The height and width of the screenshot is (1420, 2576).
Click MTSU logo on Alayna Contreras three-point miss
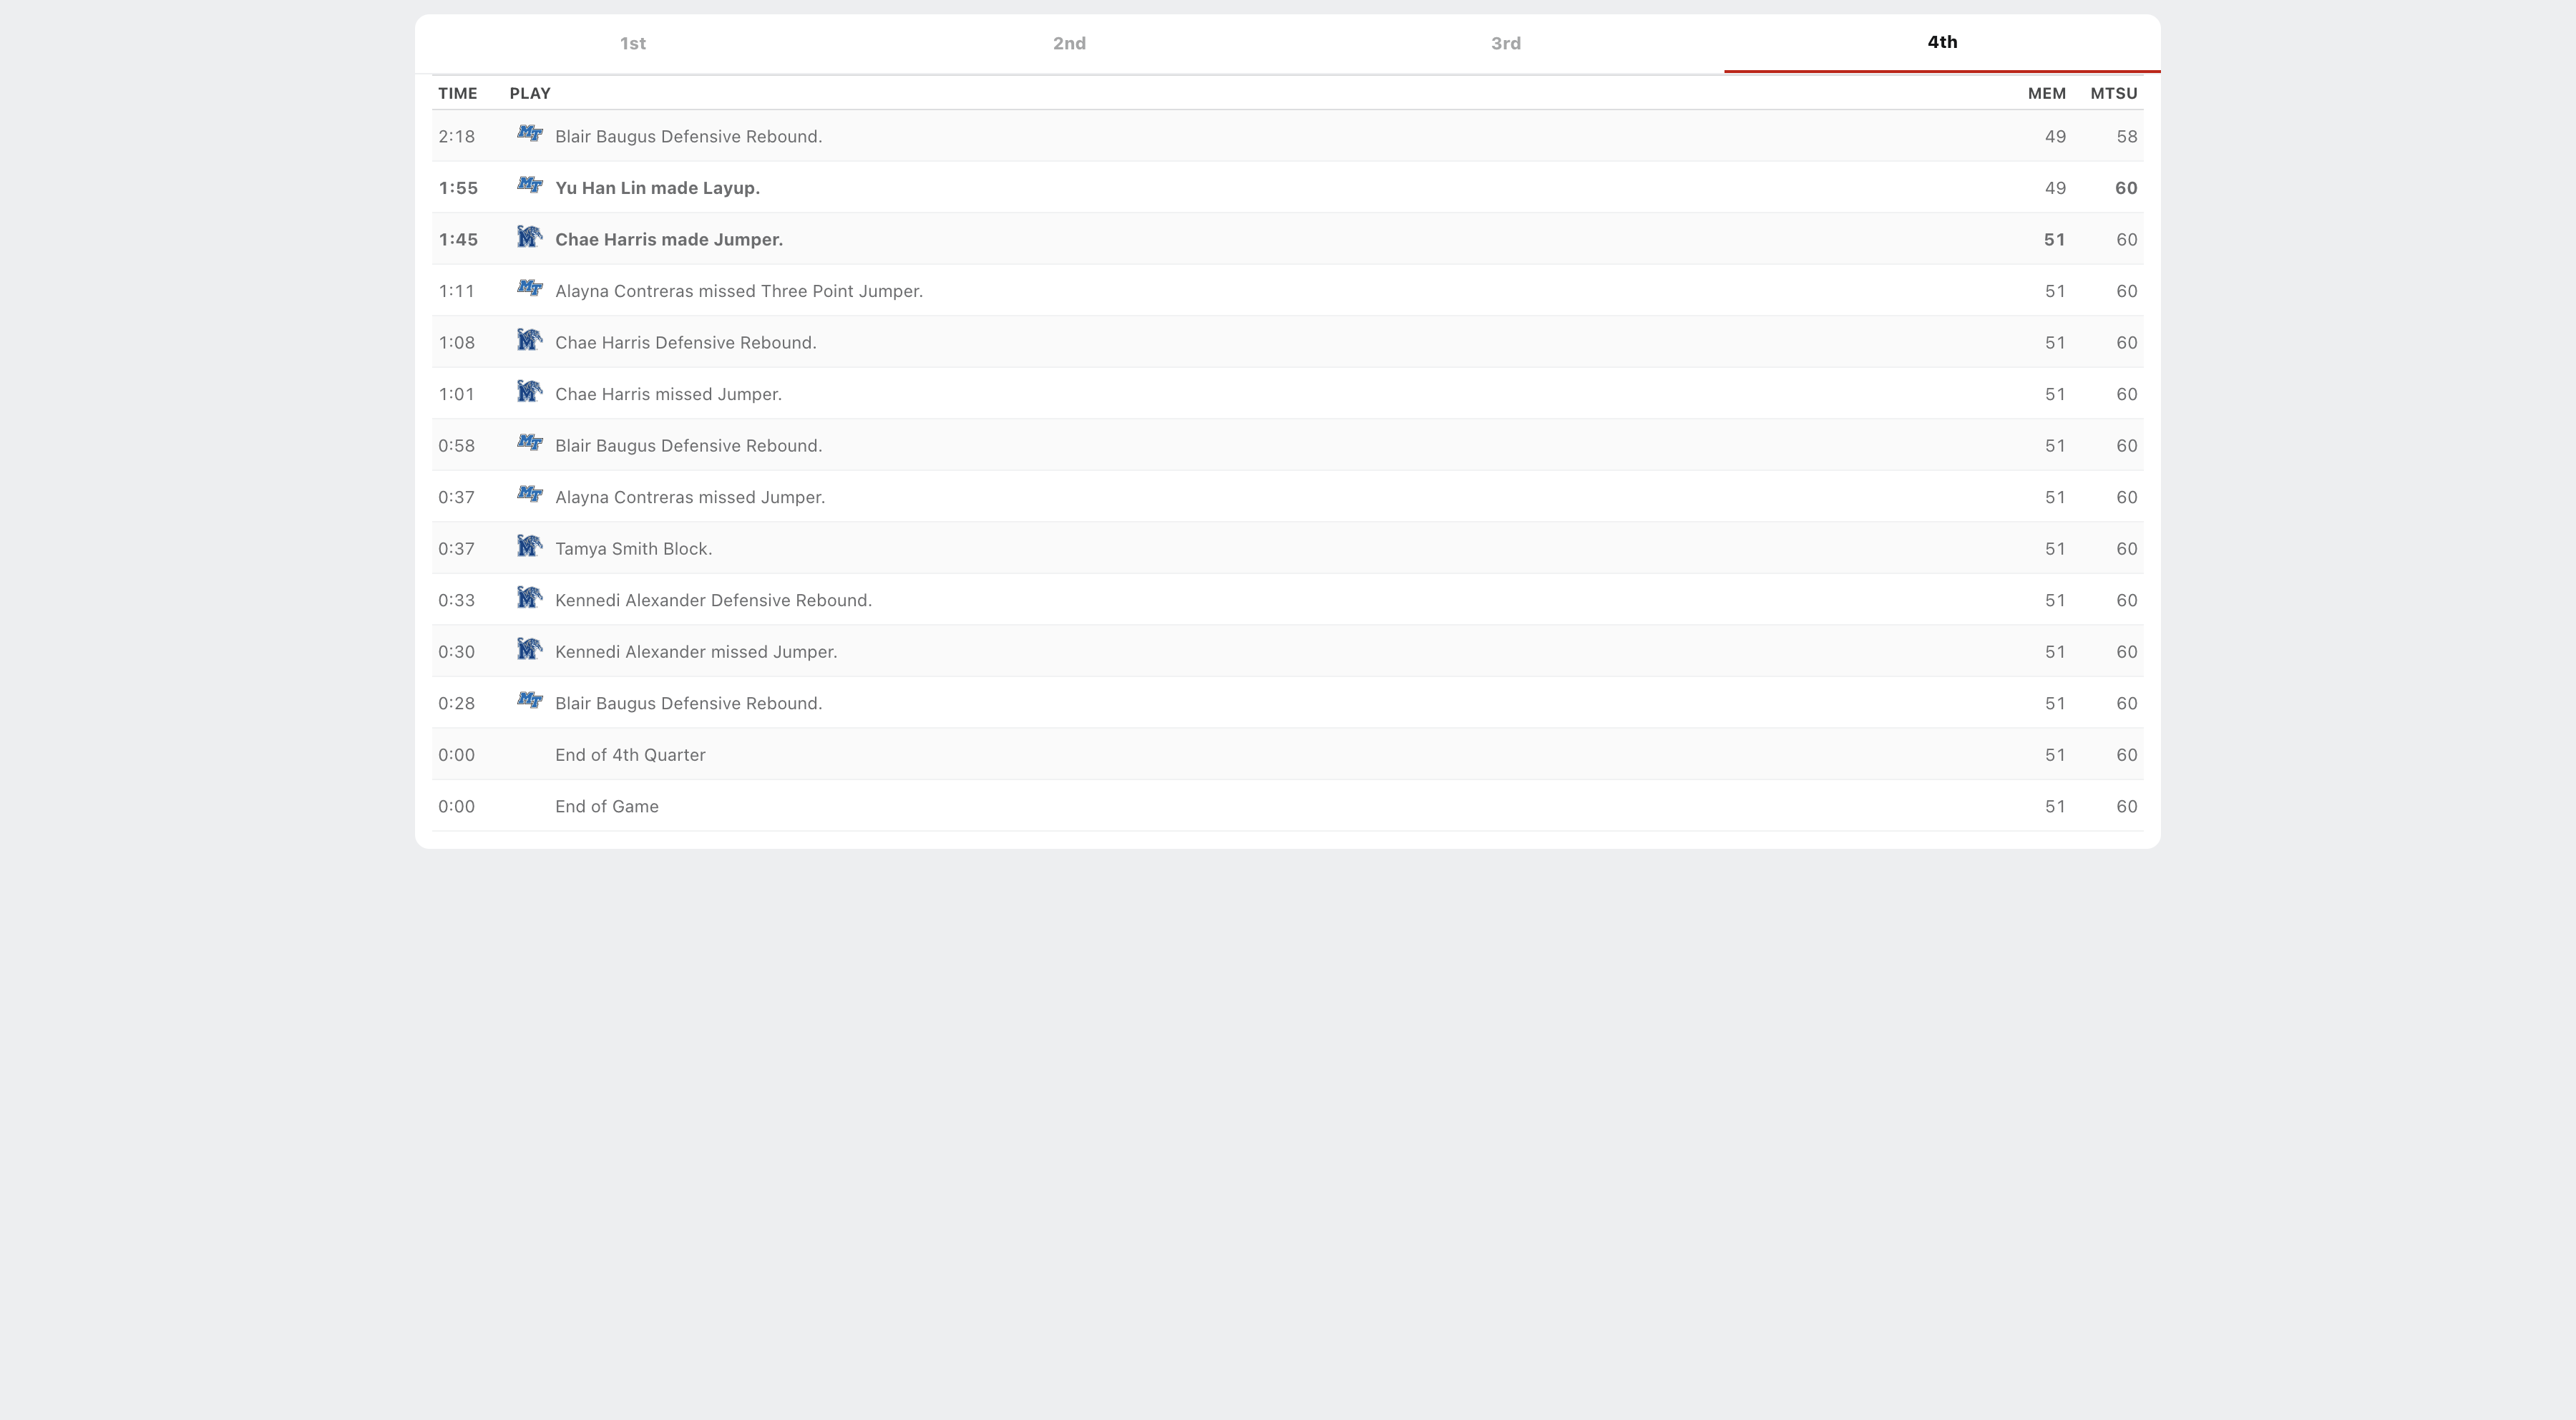[x=529, y=289]
